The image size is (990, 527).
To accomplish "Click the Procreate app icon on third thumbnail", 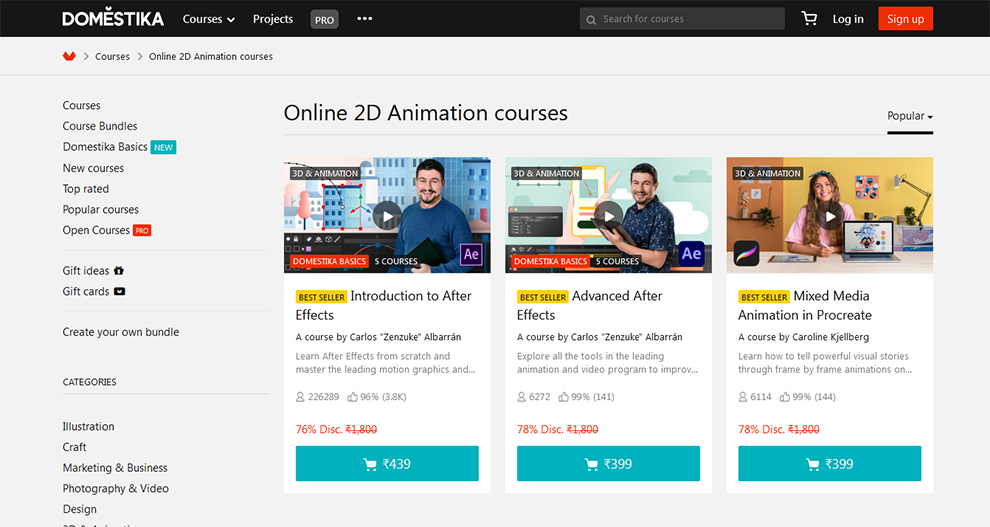I will coord(746,254).
